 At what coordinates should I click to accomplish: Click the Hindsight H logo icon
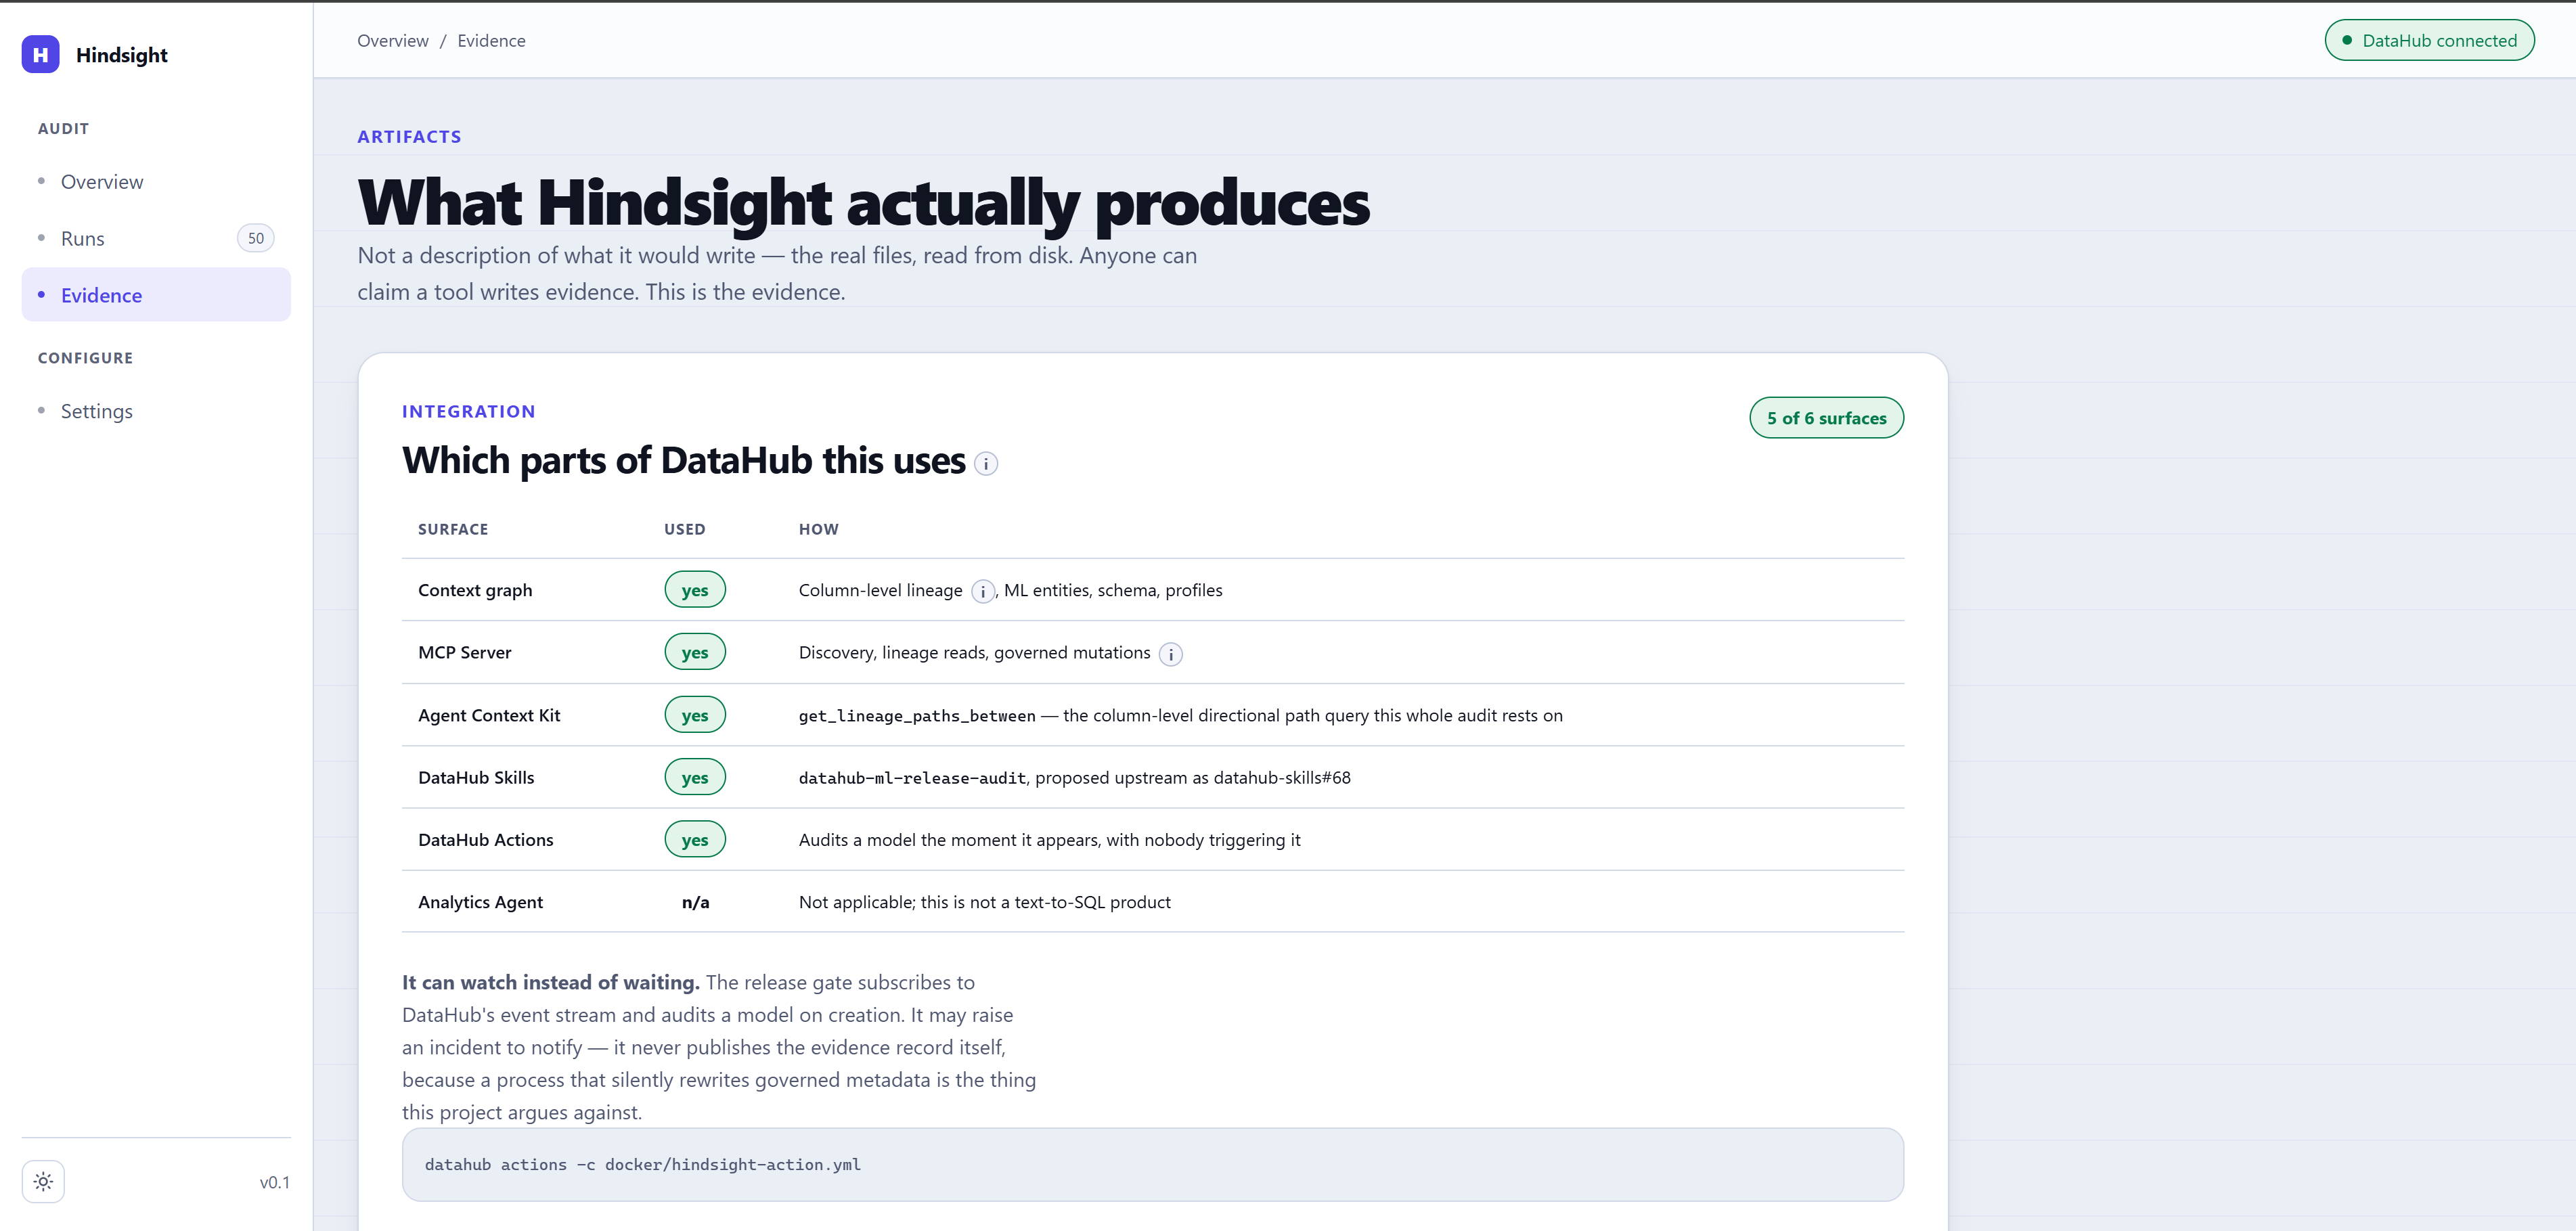pos(40,54)
